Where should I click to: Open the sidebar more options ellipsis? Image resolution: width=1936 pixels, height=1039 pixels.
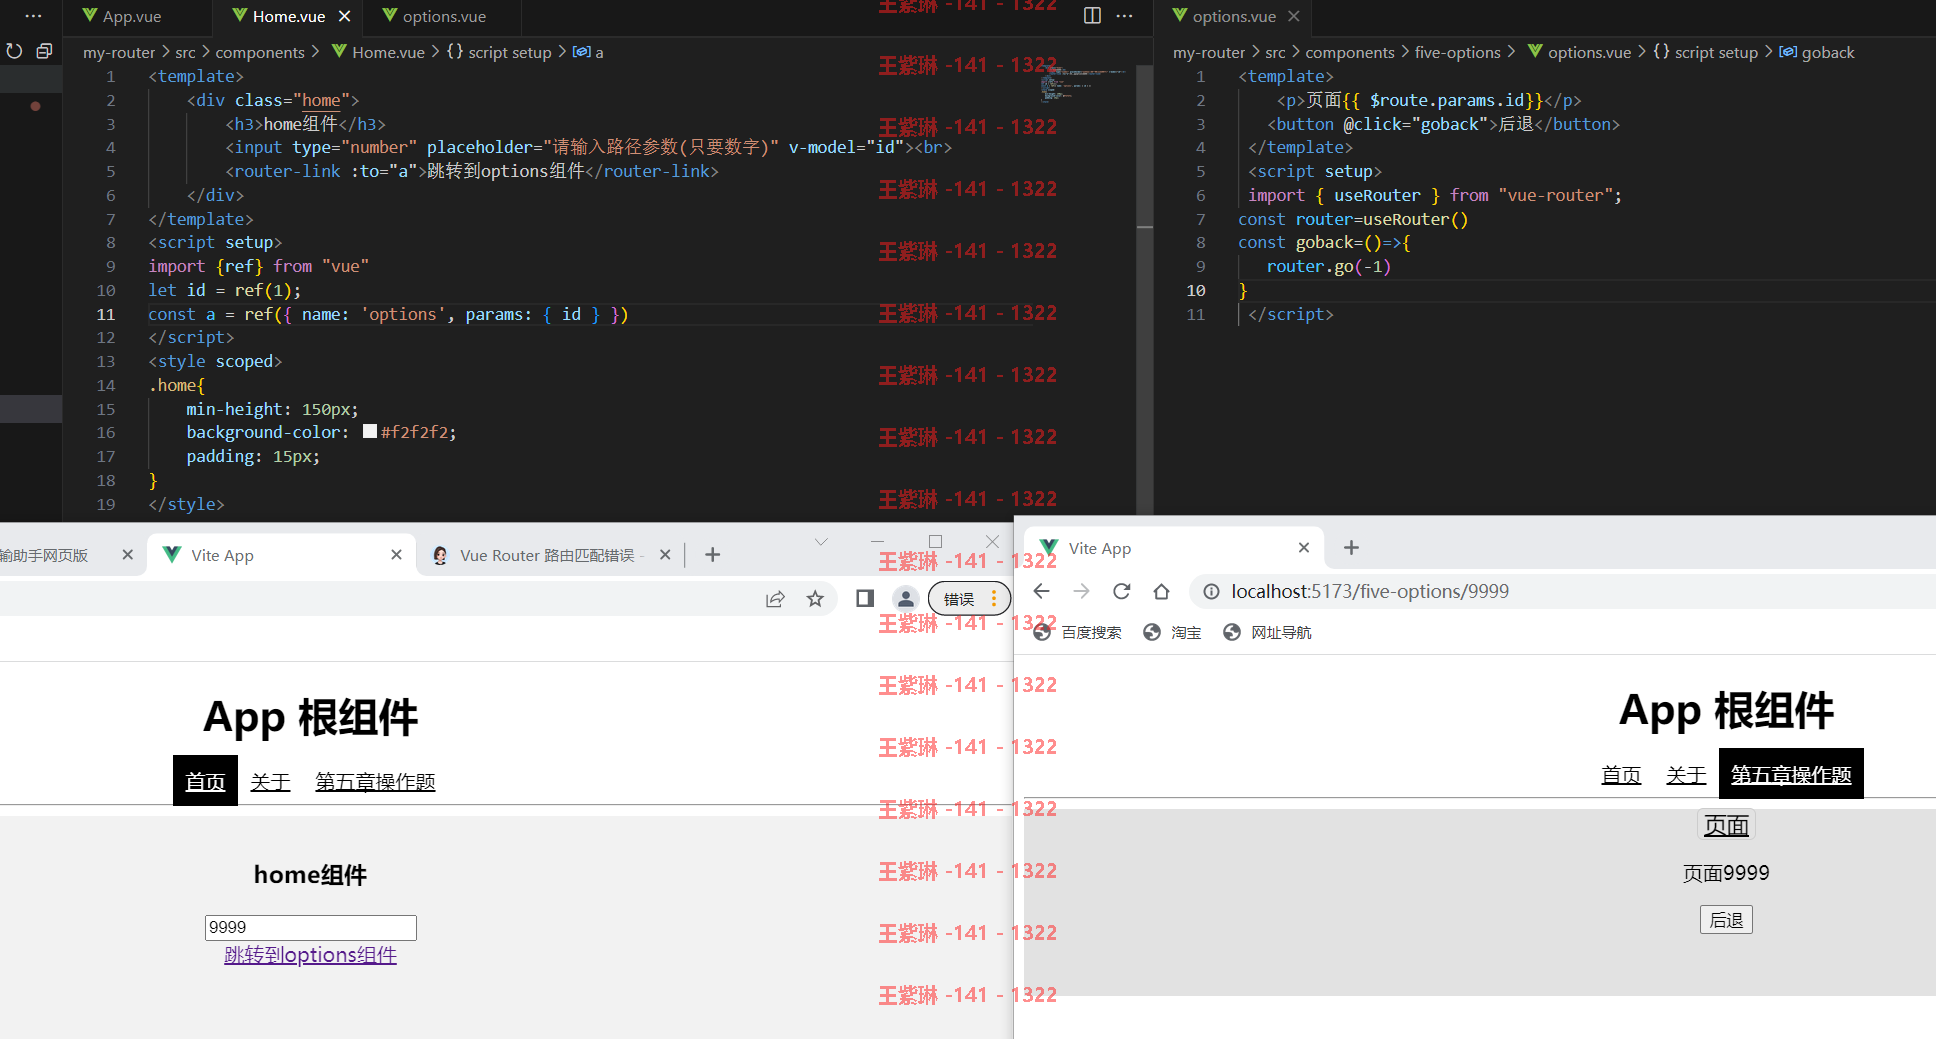33,16
